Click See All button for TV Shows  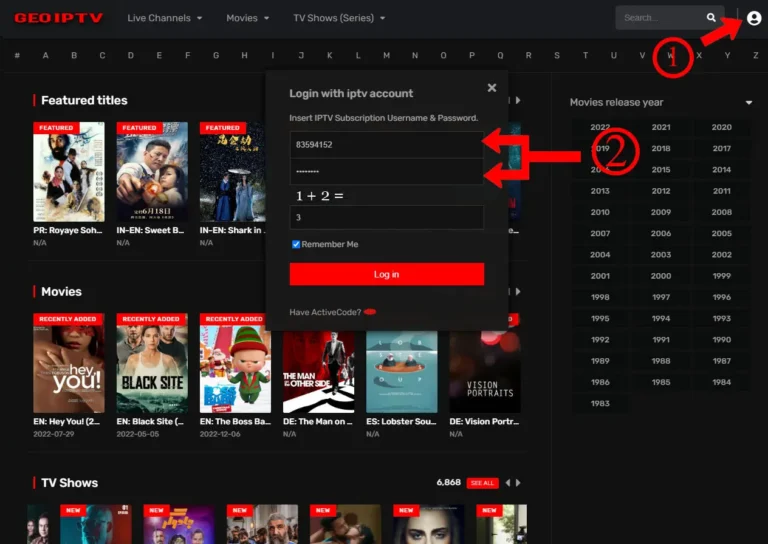click(x=482, y=483)
